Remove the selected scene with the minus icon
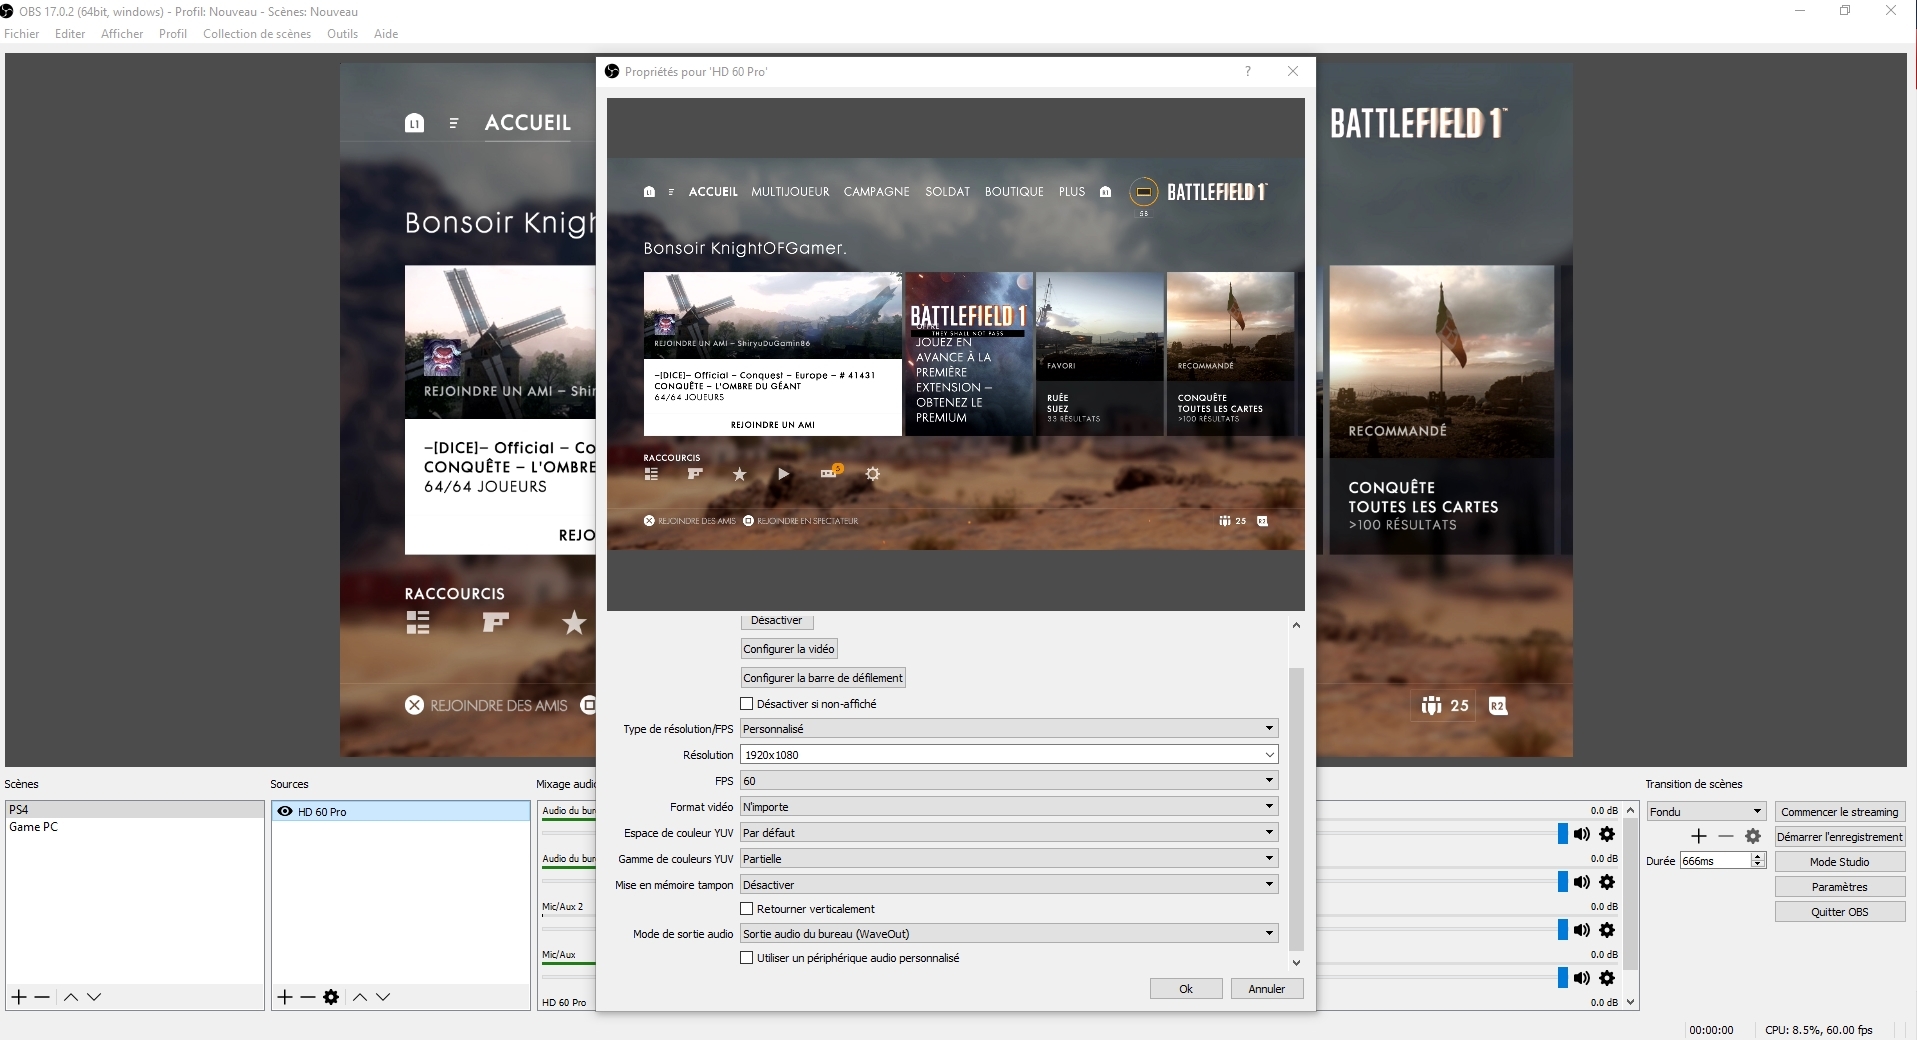The image size is (1917, 1040). tap(42, 997)
